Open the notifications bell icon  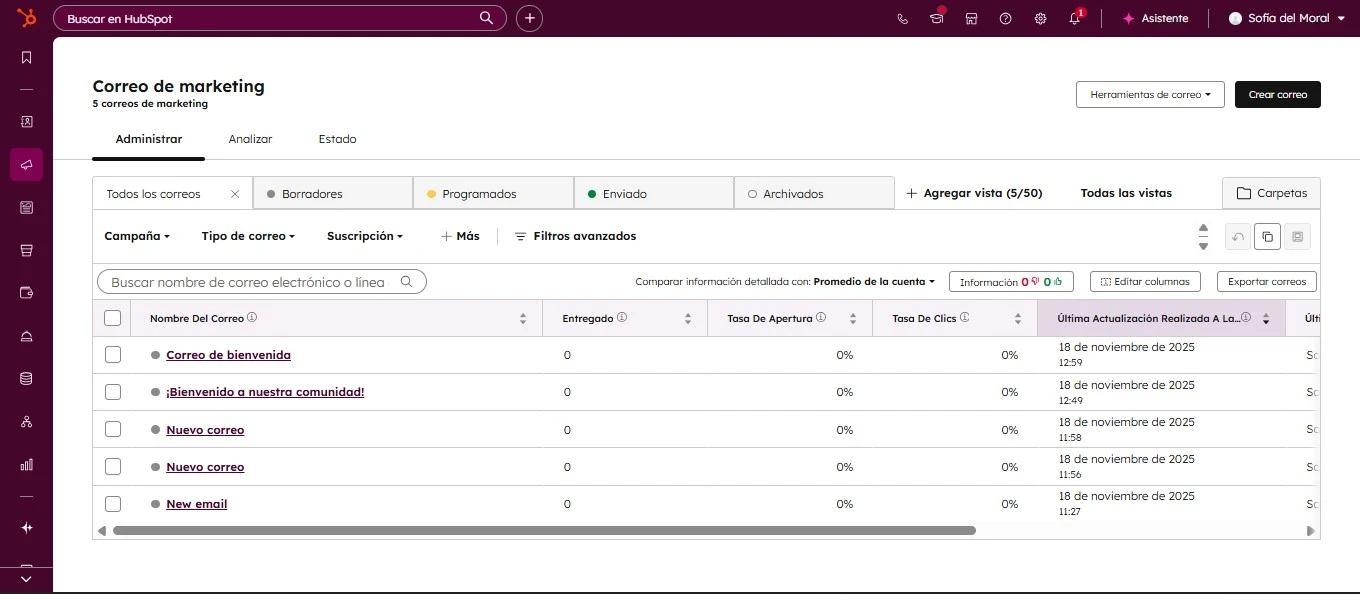click(1074, 18)
